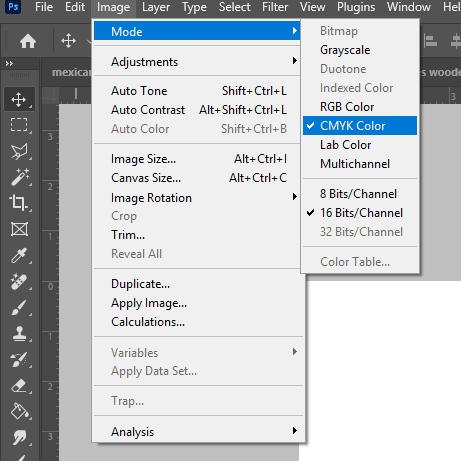Select the Eraser tool
The width and height of the screenshot is (461, 461).
(x=19, y=386)
